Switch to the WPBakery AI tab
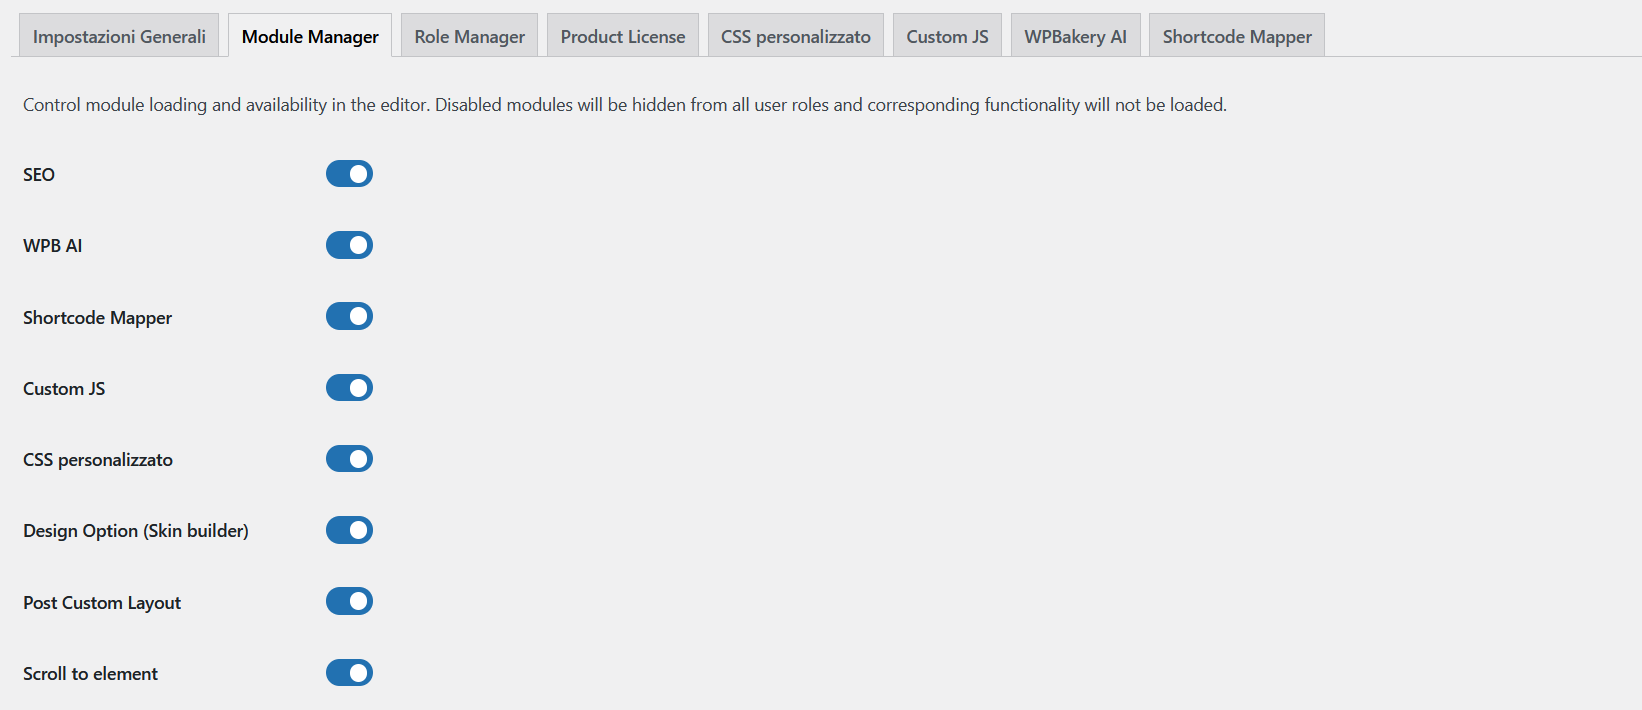 (x=1075, y=36)
